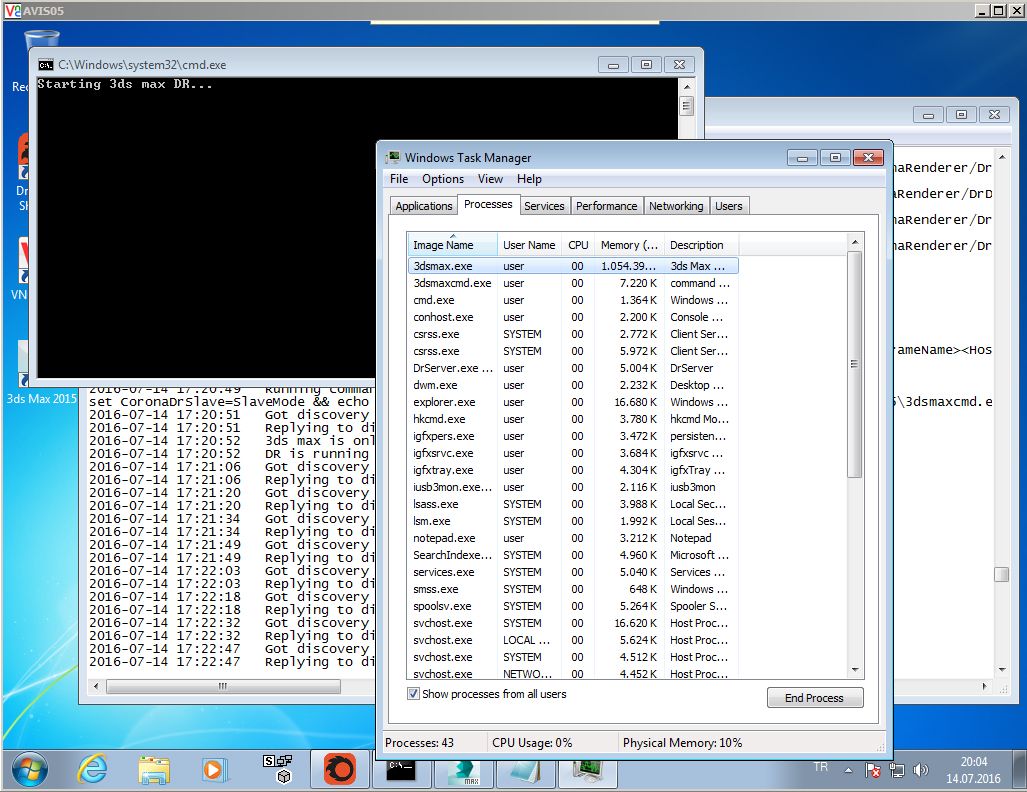Image resolution: width=1027 pixels, height=792 pixels.
Task: Select the notepad.exe process row
Action: click(x=573, y=538)
